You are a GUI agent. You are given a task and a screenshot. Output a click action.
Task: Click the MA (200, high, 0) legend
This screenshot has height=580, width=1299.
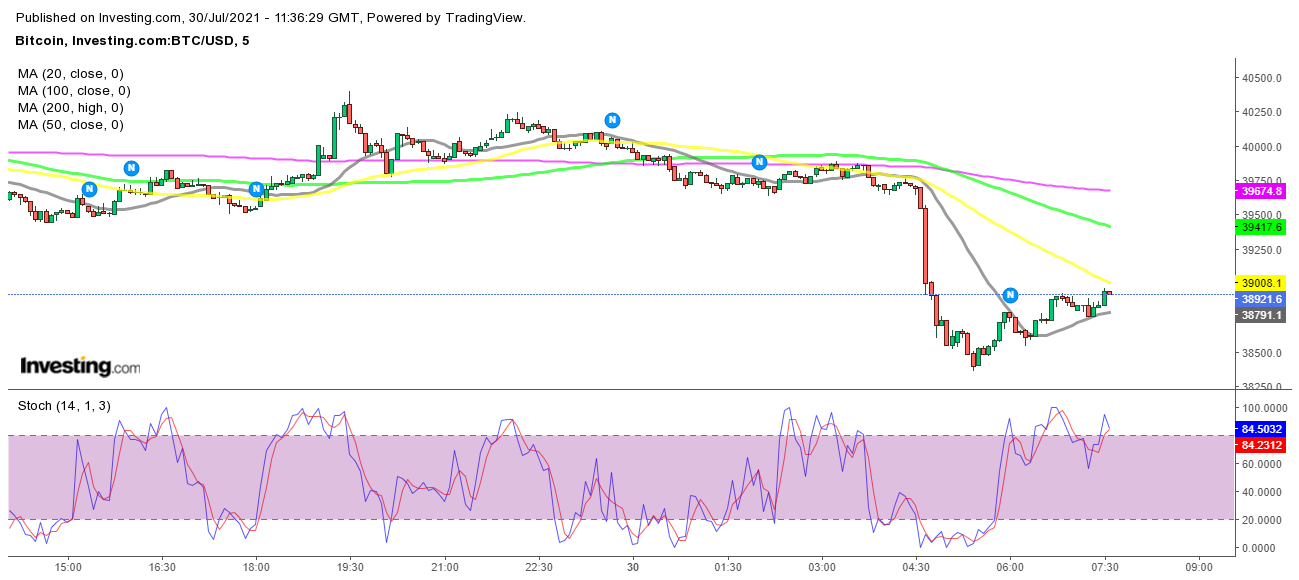(x=70, y=108)
